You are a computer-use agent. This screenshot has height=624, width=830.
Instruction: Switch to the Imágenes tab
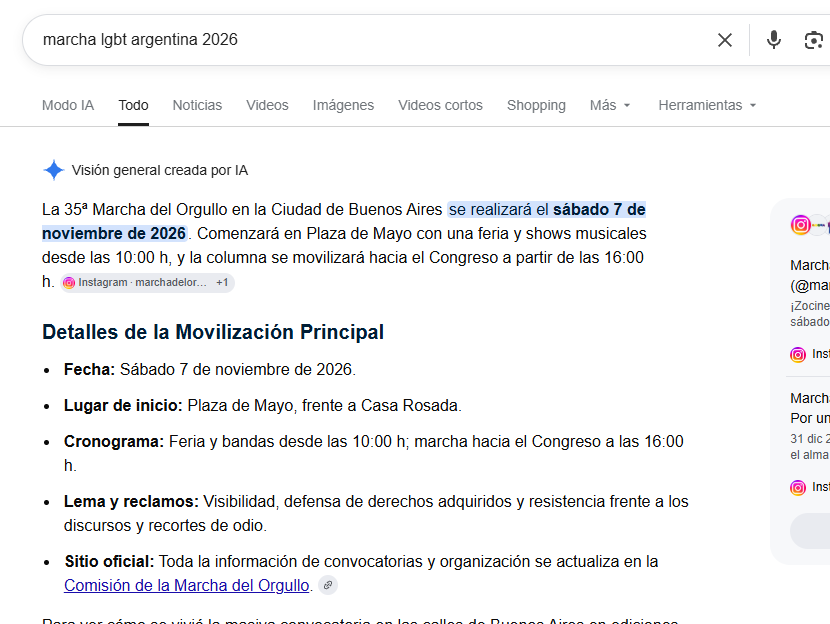344,105
